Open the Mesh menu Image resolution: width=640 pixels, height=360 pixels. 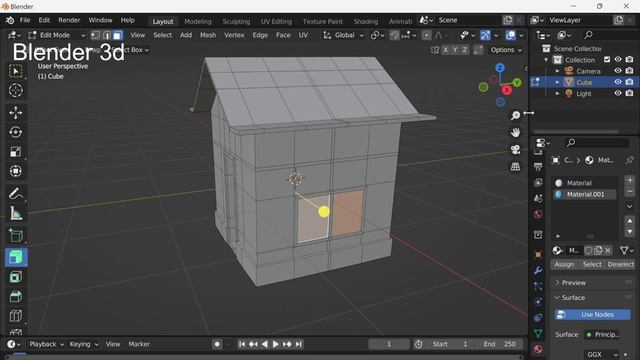[x=208, y=35]
